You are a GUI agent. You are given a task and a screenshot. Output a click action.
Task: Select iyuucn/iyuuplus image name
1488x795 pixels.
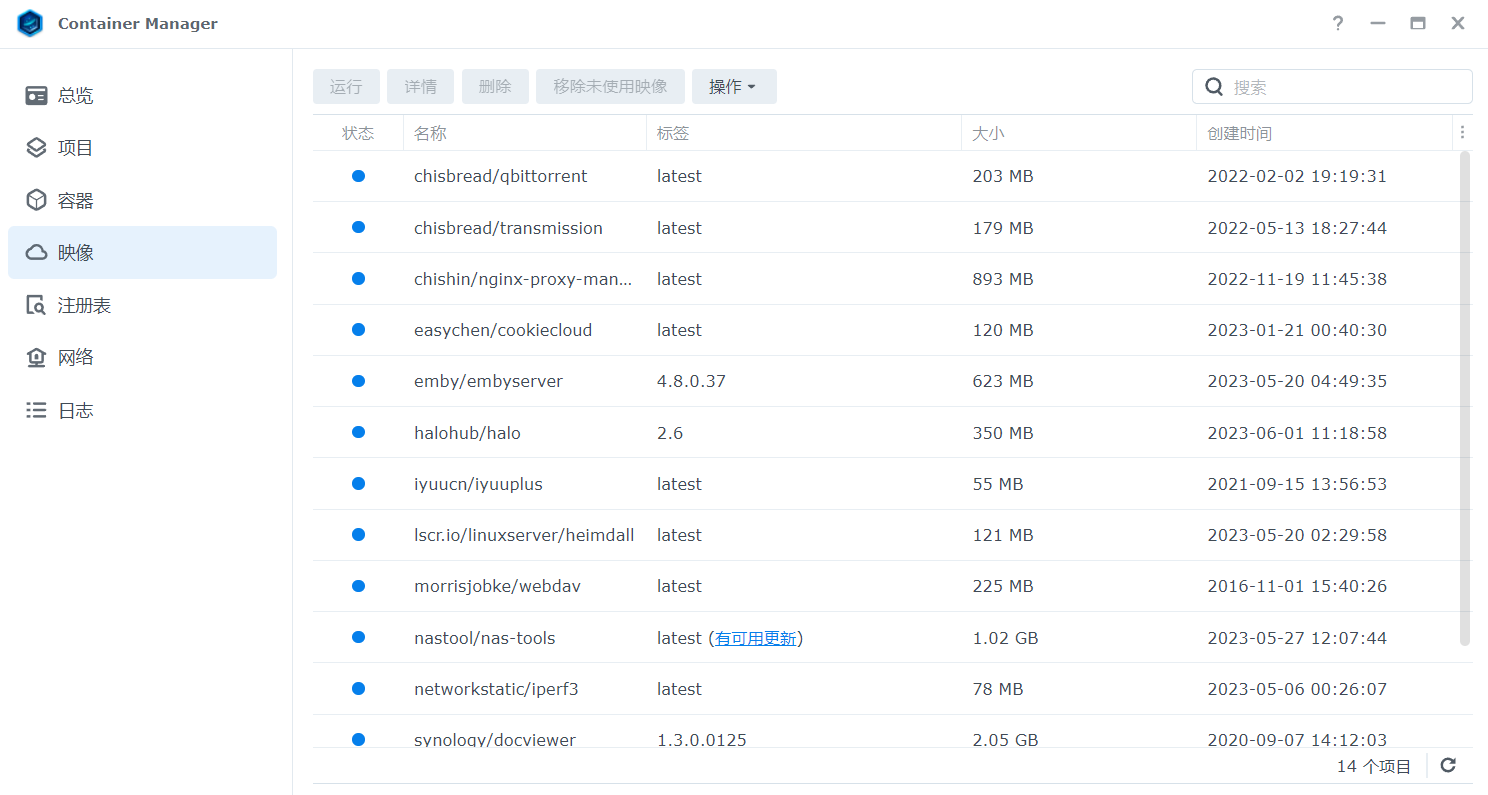tap(478, 484)
